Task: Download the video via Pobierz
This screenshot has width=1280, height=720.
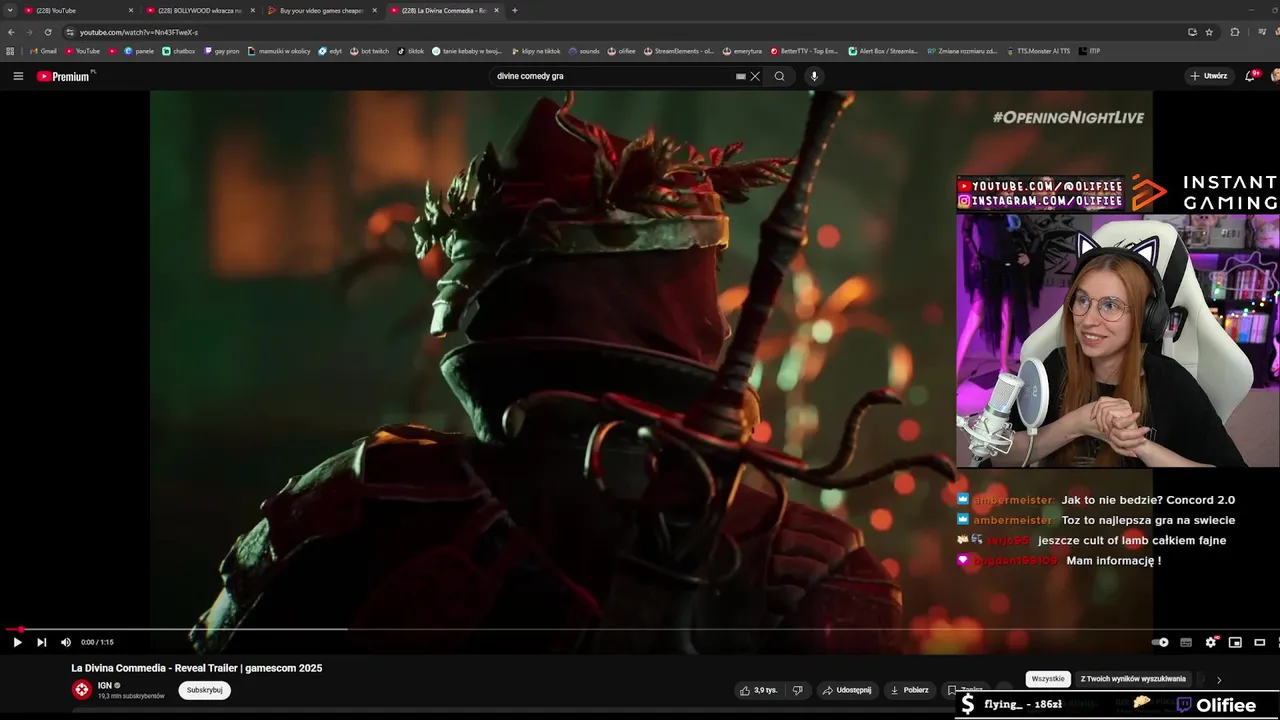Action: coord(909,690)
